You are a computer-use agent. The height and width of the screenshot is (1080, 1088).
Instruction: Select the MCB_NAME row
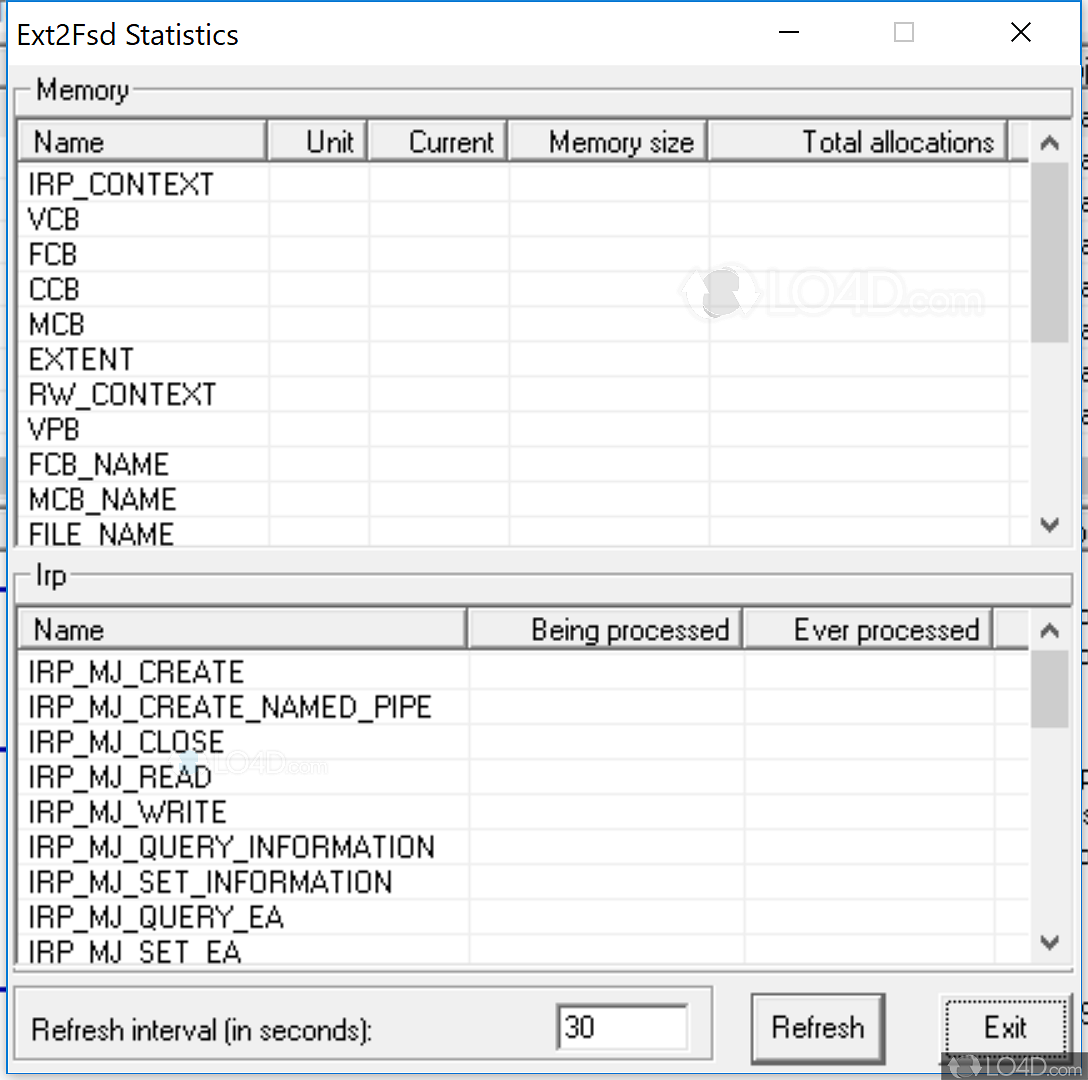click(524, 500)
